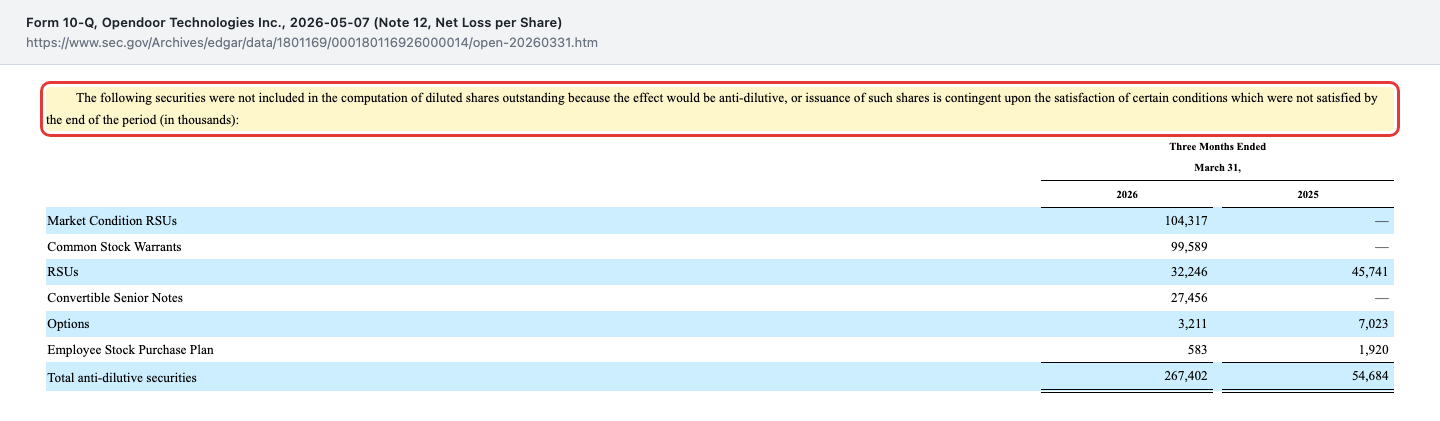Select the Employee Stock Purchase Plan label
This screenshot has width=1440, height=421.
130,350
